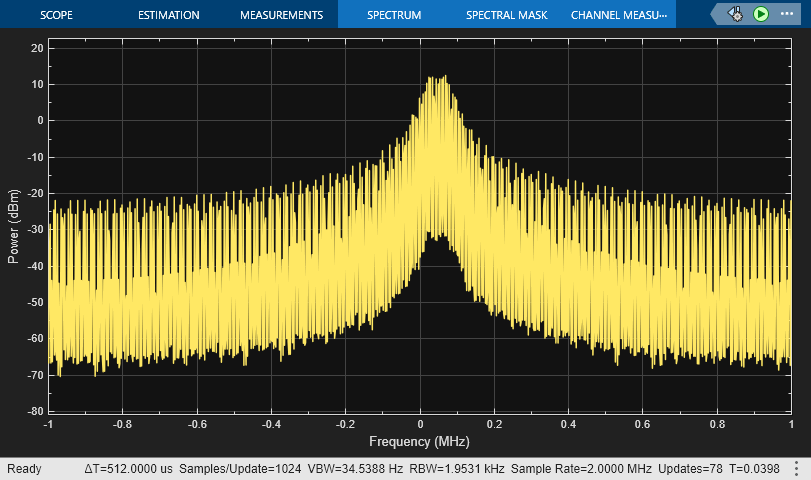
Task: Click the Updates=78 status entry
Action: (690, 469)
